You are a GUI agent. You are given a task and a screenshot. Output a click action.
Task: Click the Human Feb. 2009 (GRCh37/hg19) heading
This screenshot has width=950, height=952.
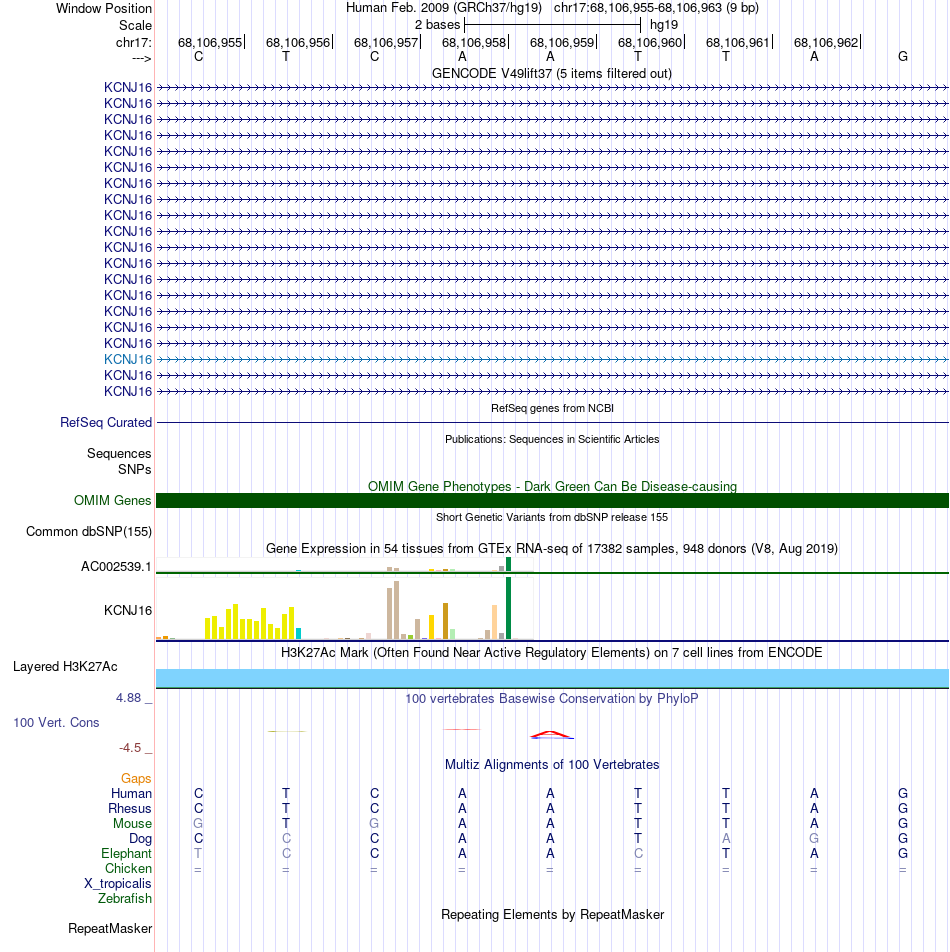click(444, 8)
